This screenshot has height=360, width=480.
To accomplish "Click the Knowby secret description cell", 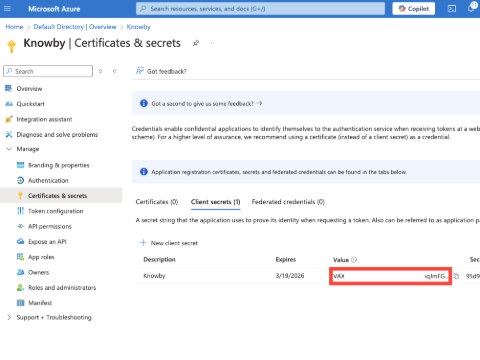I will click(x=154, y=276).
